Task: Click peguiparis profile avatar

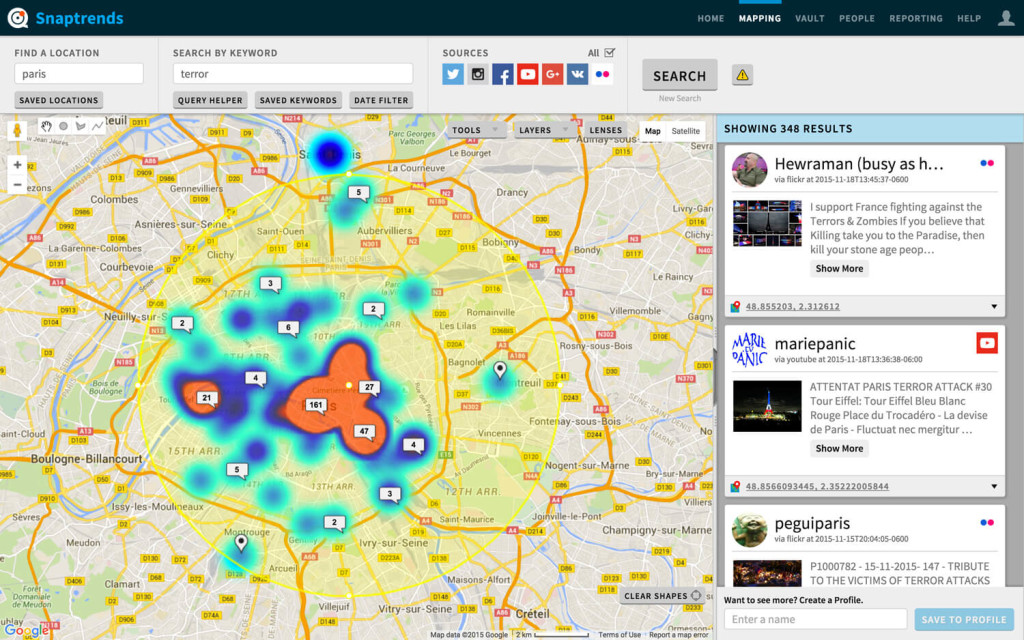Action: point(750,530)
